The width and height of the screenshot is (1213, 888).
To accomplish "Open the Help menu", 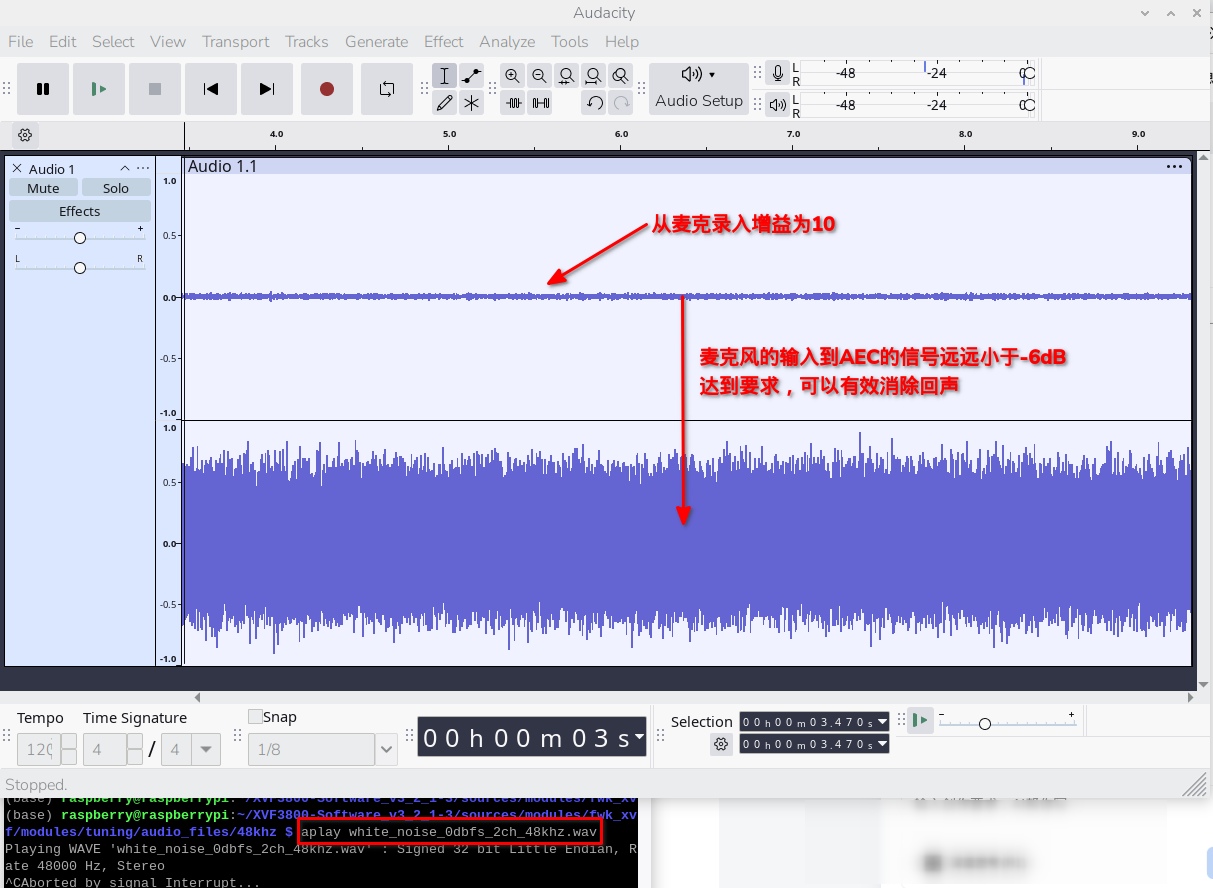I will [621, 41].
